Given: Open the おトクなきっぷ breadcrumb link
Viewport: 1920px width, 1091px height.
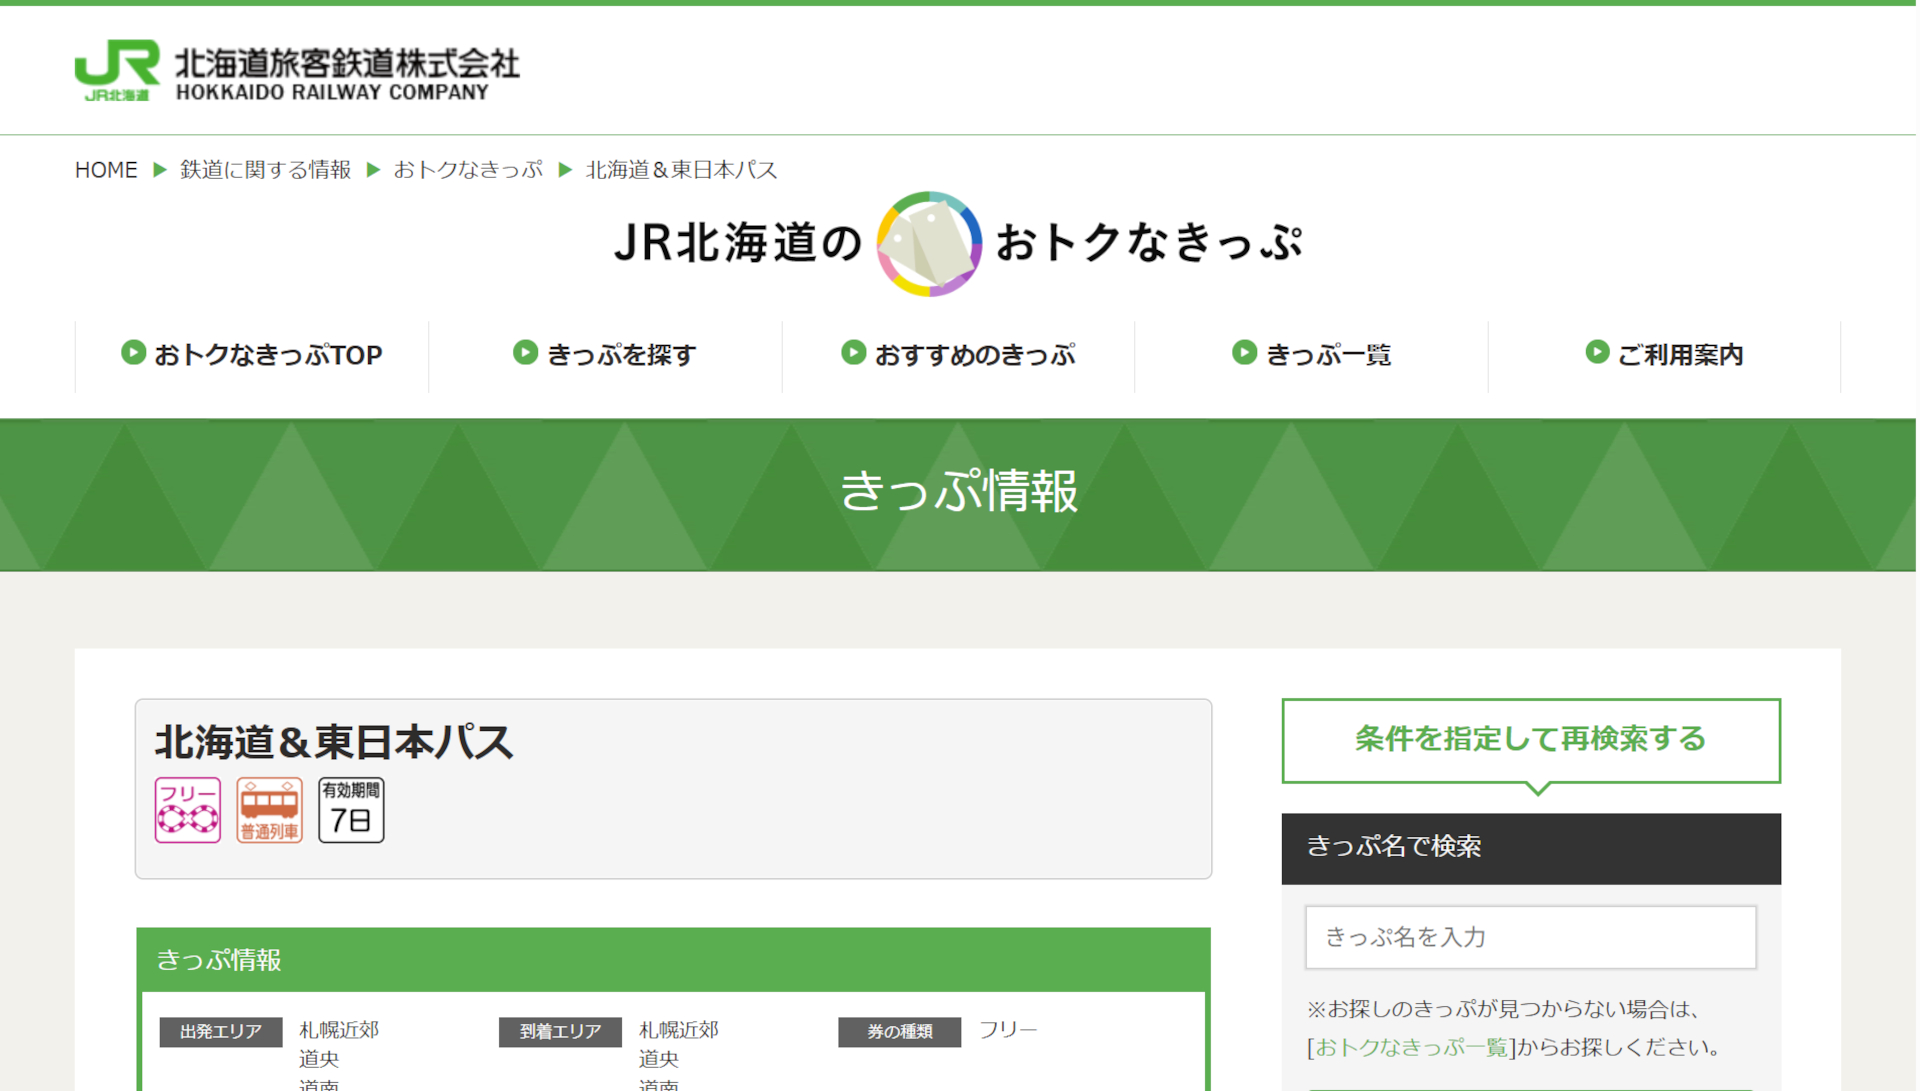Looking at the screenshot, I should tap(468, 170).
